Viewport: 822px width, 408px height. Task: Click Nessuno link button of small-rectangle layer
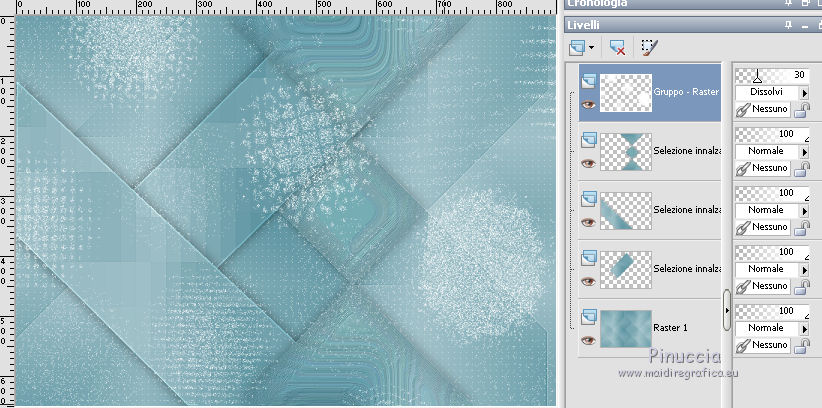click(x=764, y=286)
